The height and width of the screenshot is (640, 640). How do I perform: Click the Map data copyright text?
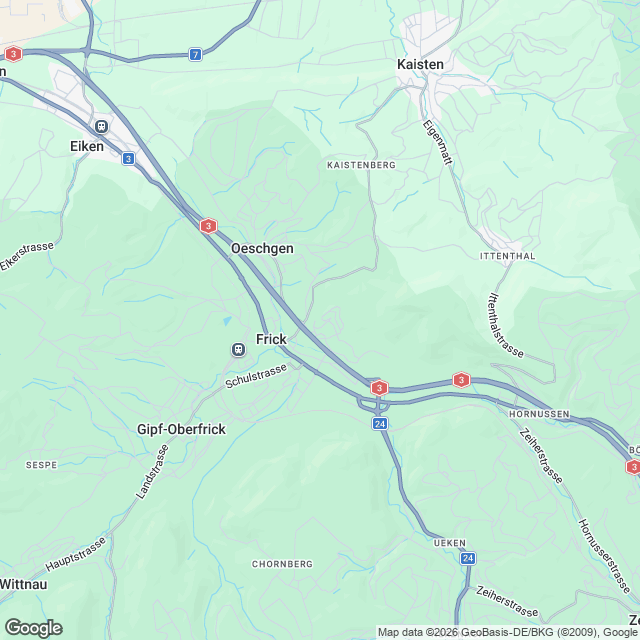508,633
